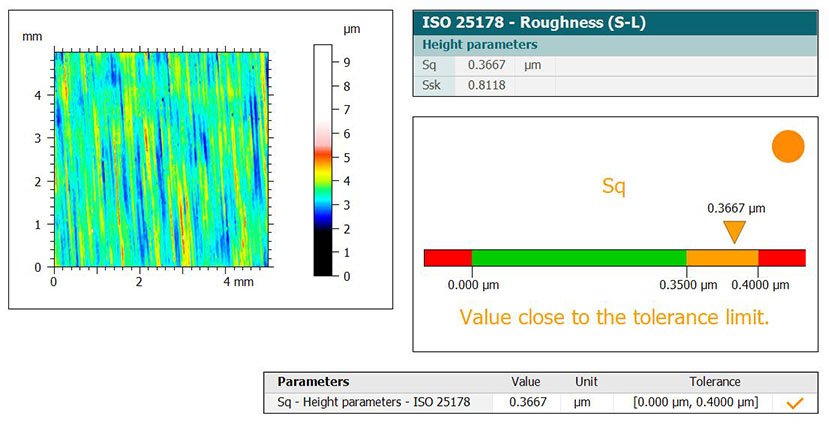829x425 pixels.
Task: Click the 0.3667 µm label above the marker
Action: point(736,208)
